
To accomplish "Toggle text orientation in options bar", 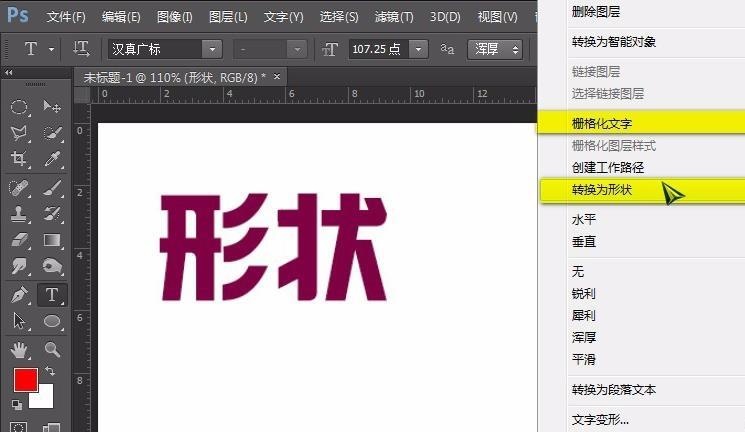I will point(81,49).
